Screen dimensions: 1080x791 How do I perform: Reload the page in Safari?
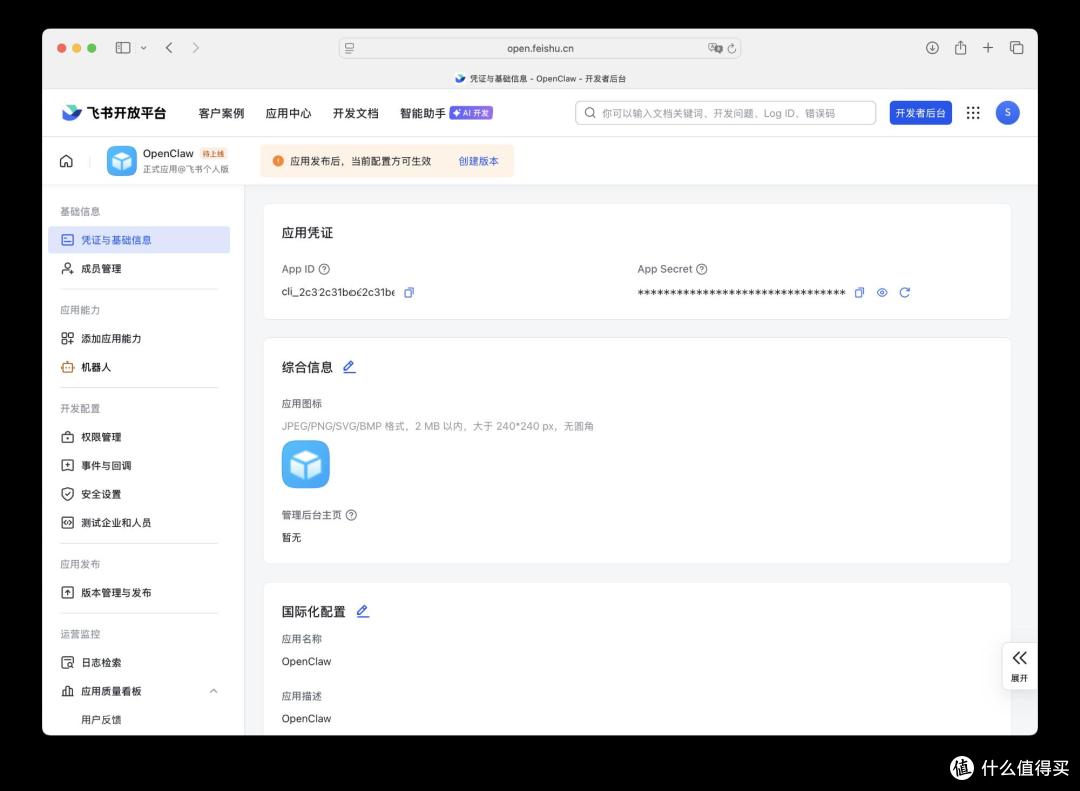[731, 48]
